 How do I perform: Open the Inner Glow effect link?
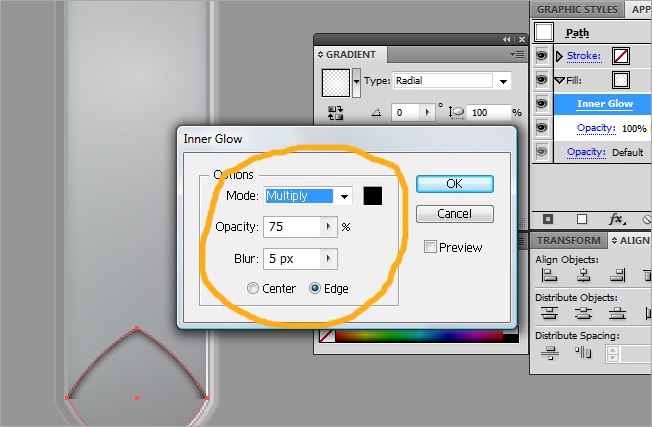point(605,104)
